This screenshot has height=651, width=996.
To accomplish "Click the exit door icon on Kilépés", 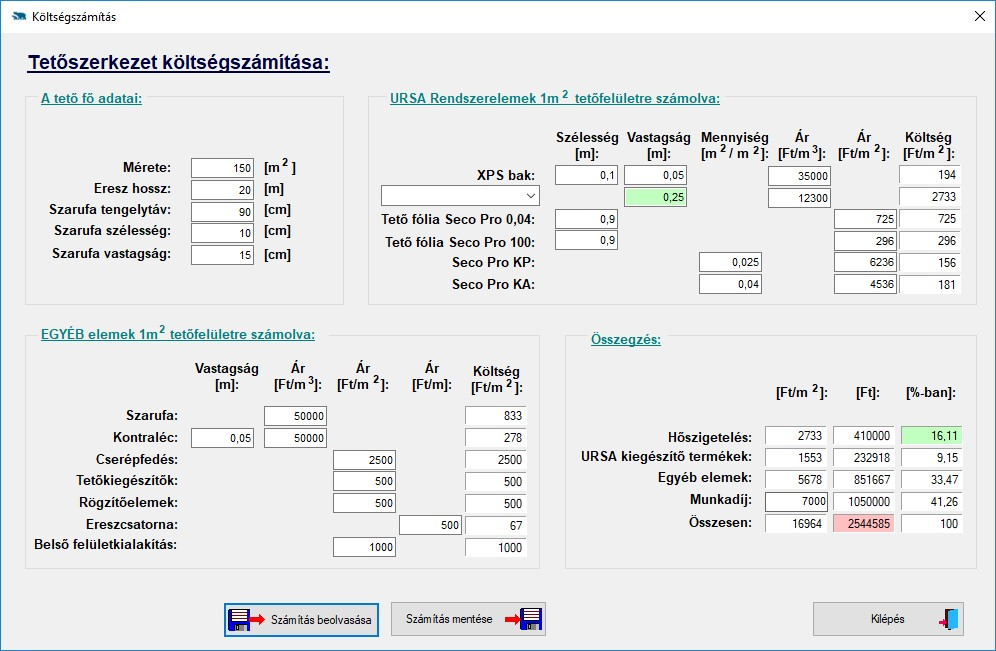I will point(950,620).
